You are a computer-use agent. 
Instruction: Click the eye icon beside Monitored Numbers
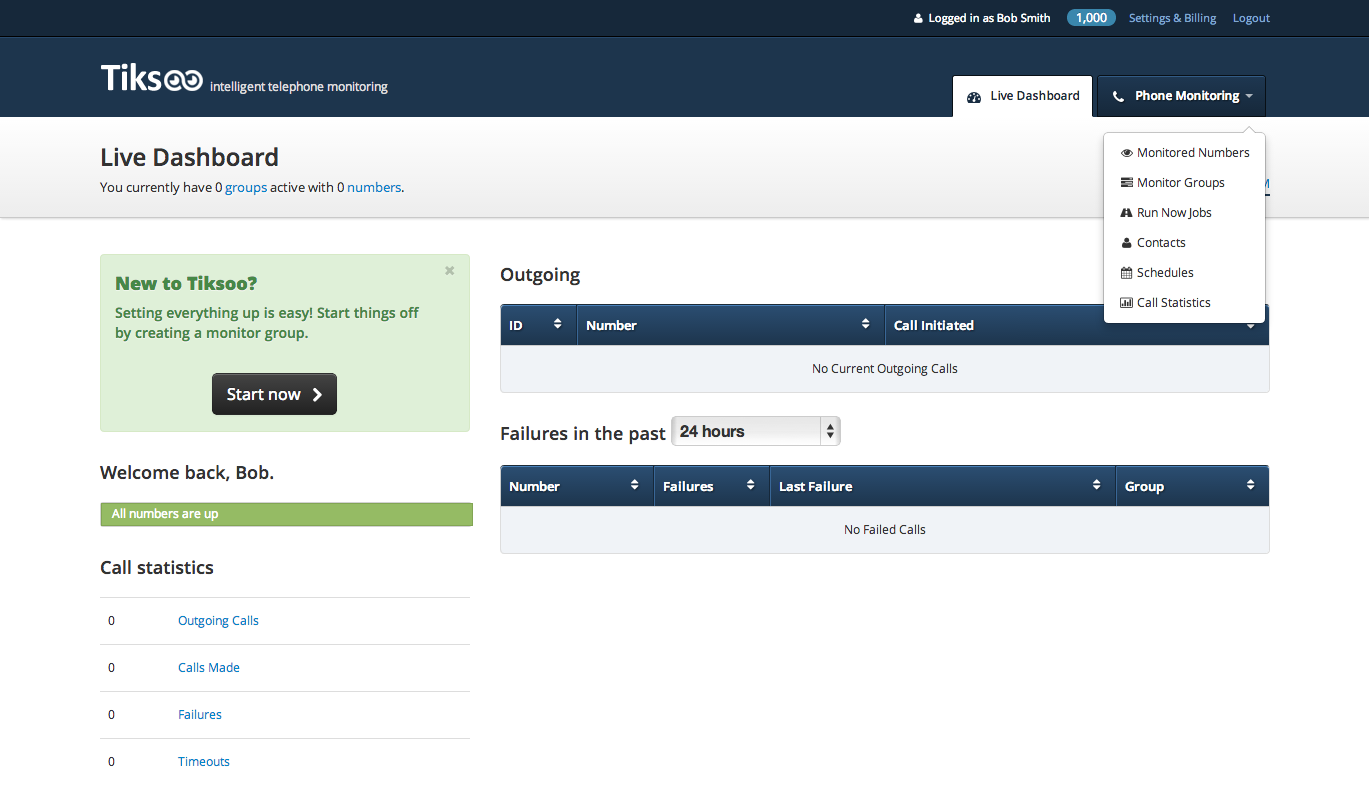[x=1127, y=153]
